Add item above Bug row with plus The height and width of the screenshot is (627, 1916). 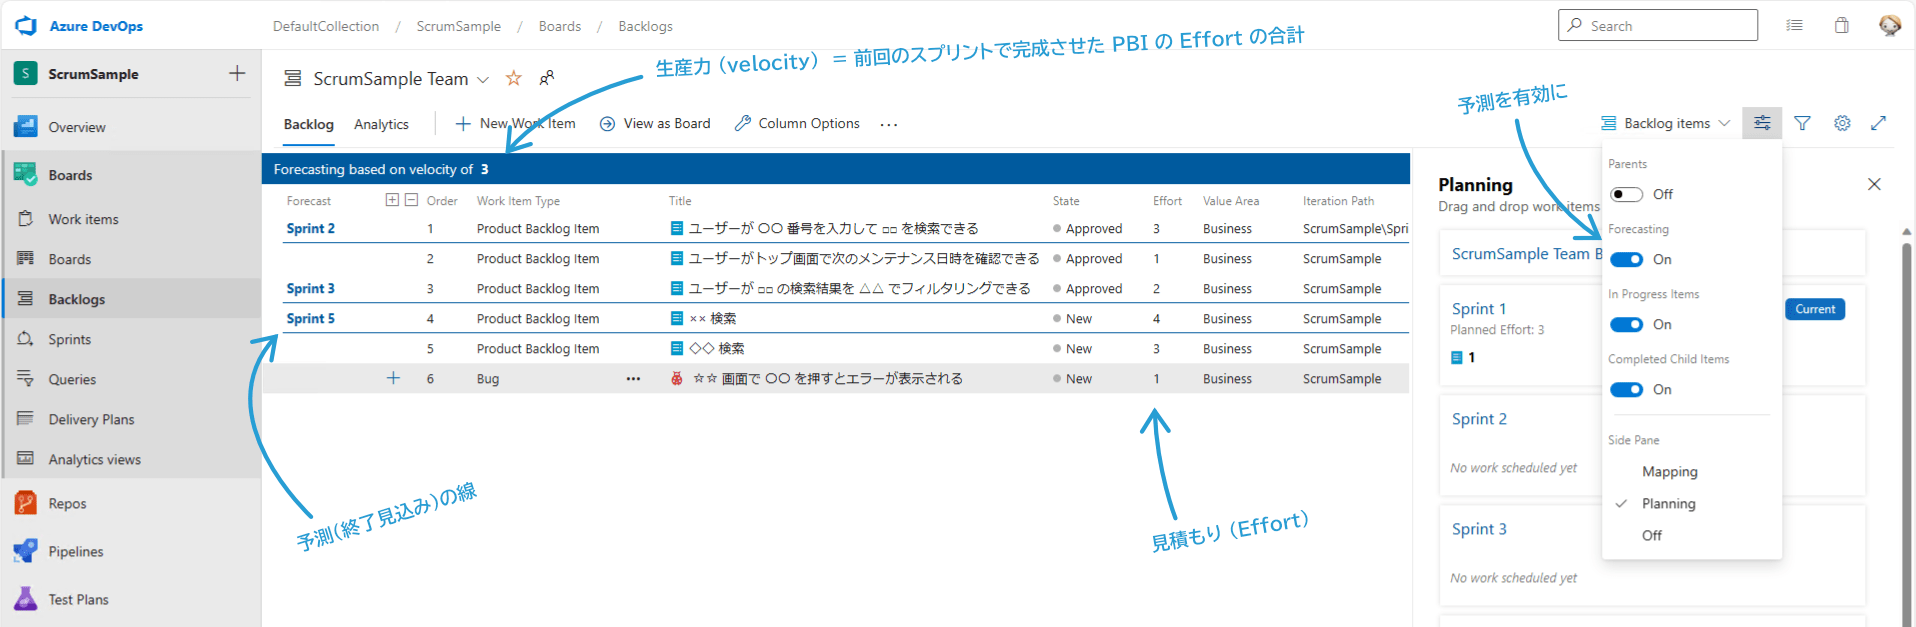(393, 378)
